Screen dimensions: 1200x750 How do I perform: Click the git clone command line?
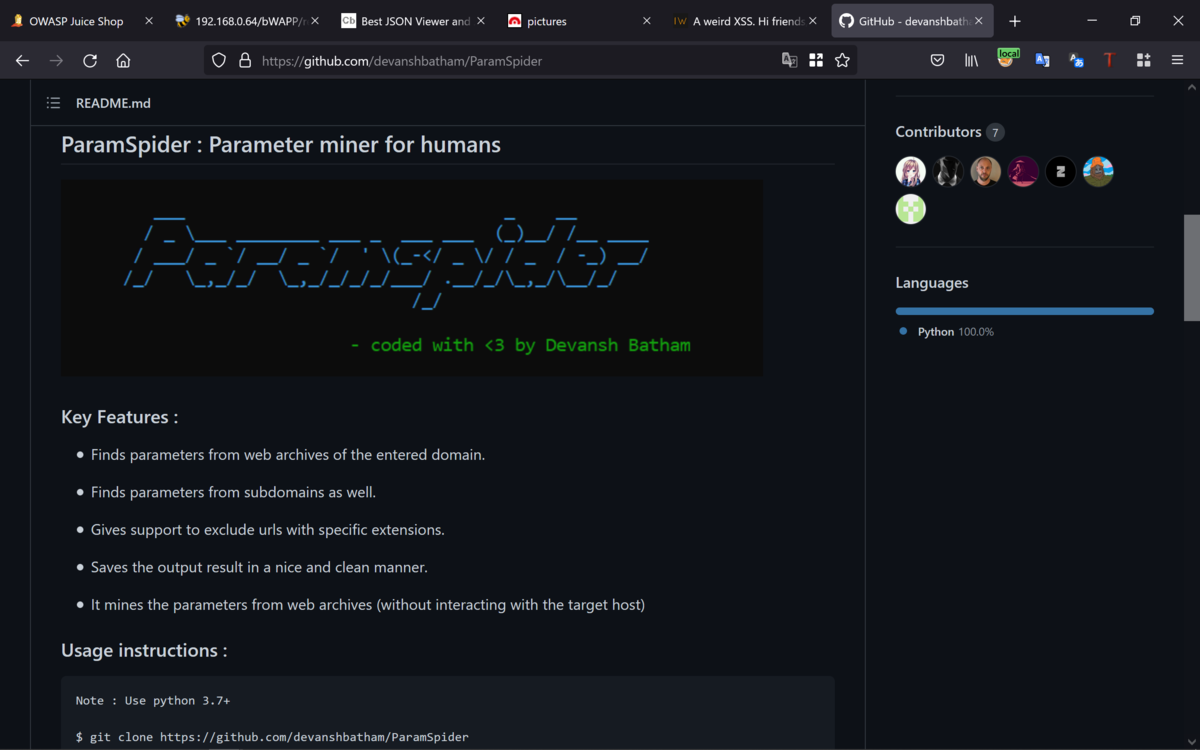pos(272,737)
